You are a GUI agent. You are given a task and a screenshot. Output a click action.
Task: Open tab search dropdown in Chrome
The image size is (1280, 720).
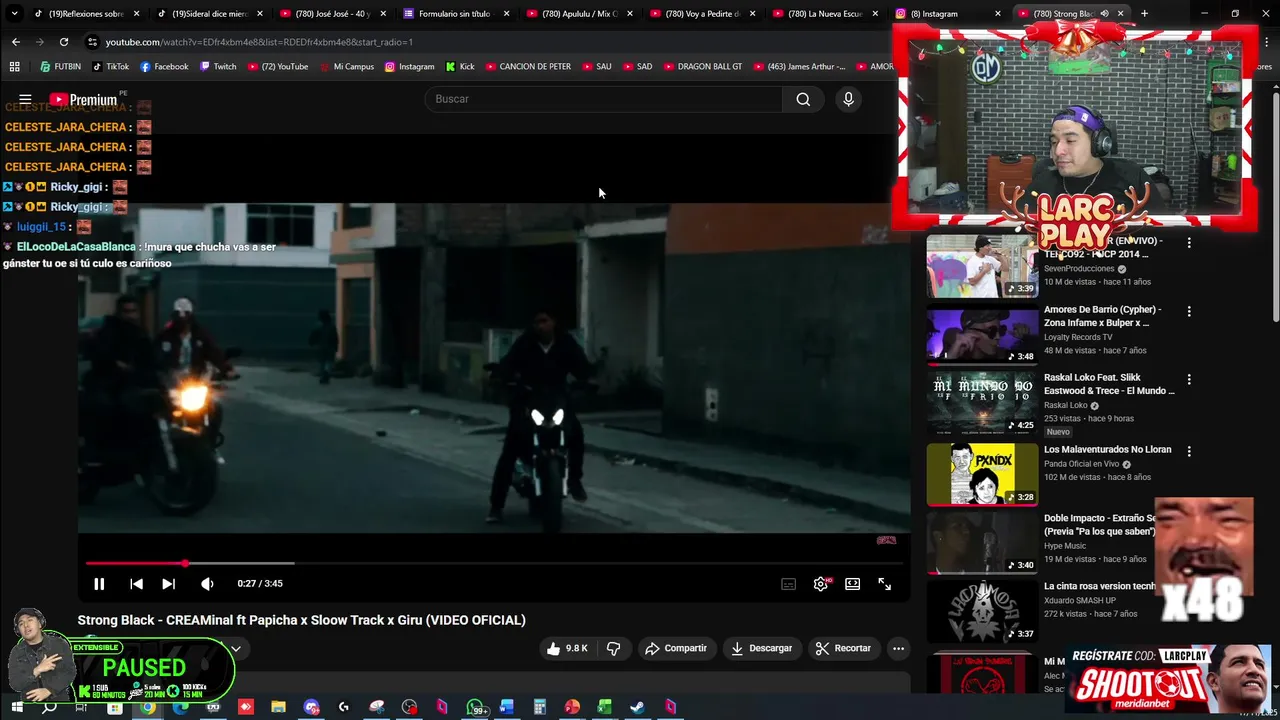[x=14, y=14]
